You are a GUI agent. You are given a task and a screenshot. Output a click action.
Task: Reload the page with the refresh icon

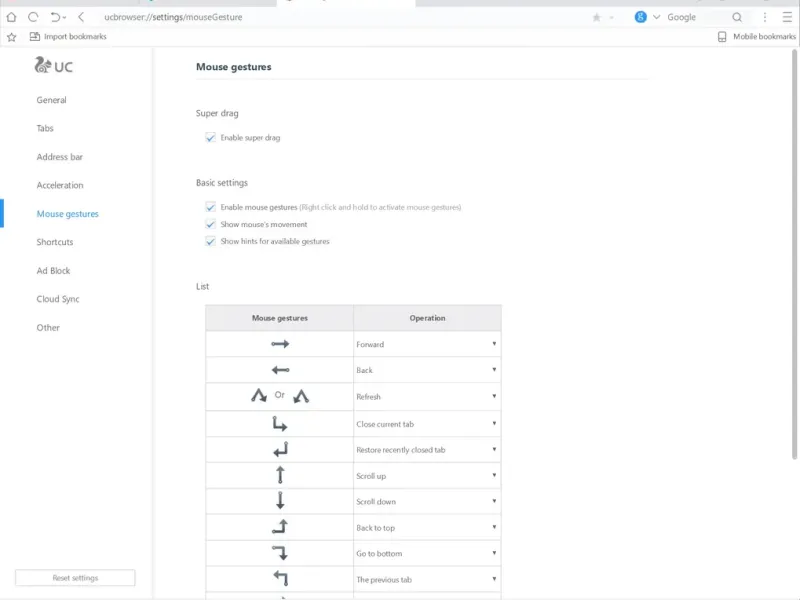tap(33, 17)
